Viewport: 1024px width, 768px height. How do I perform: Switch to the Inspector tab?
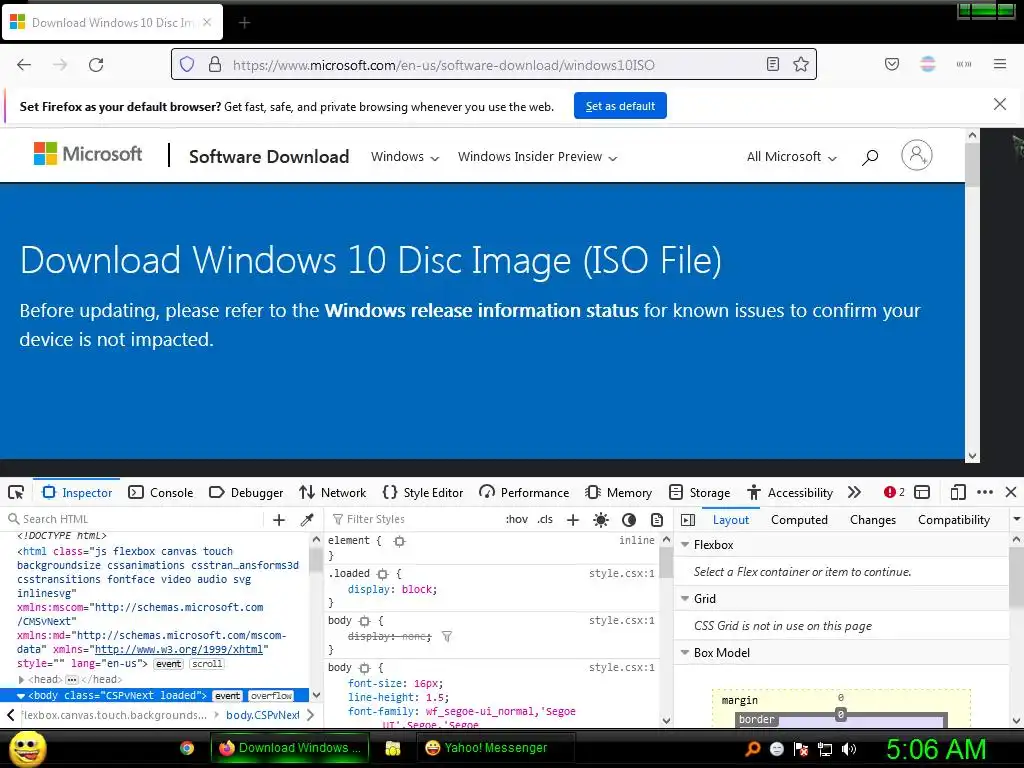point(77,492)
